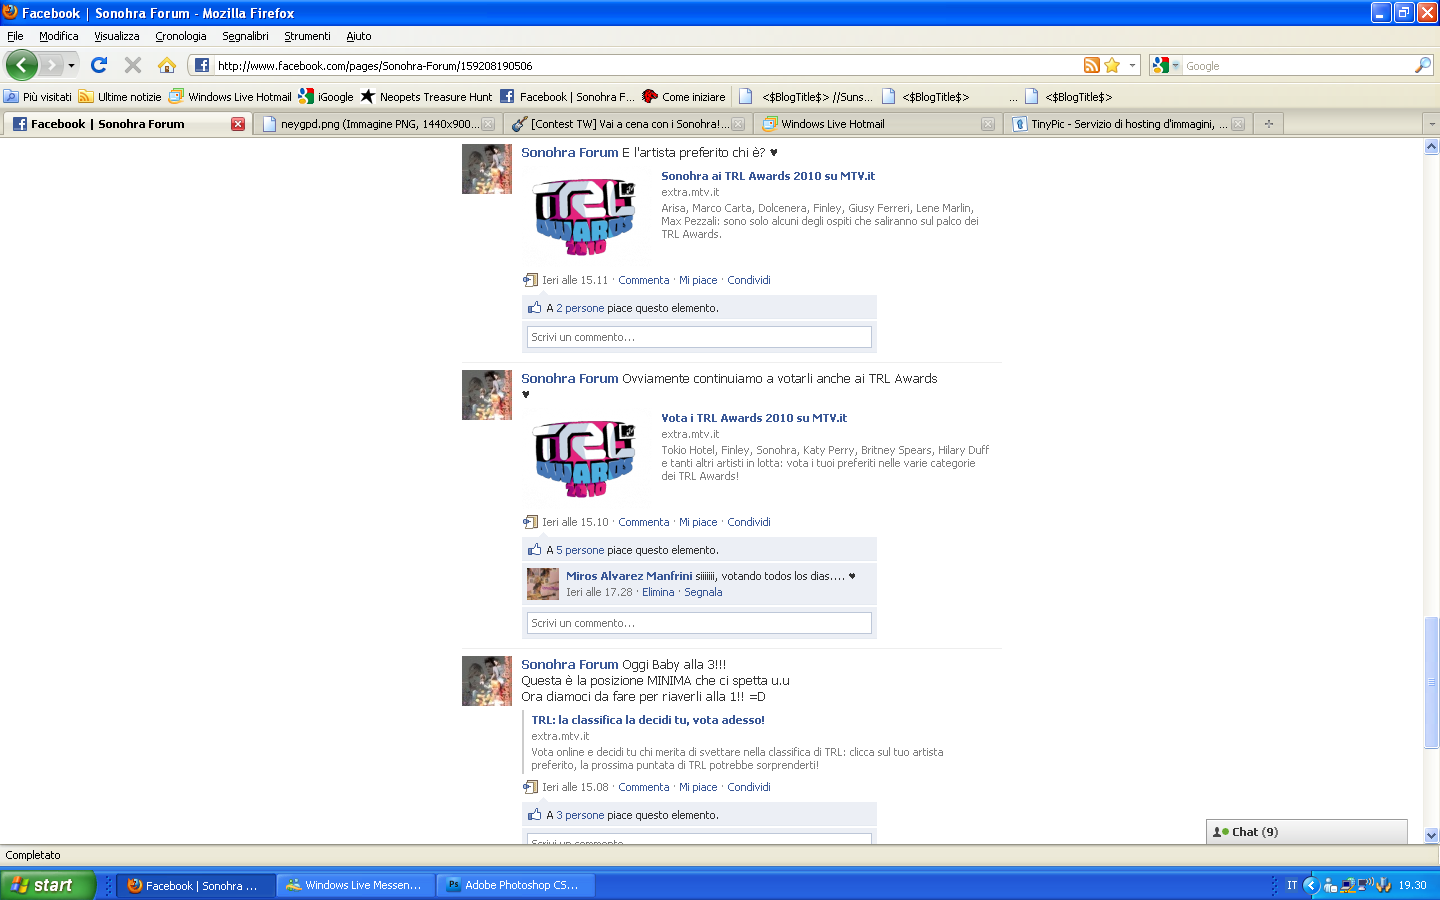The height and width of the screenshot is (900, 1440).
Task: Reload the page with the refresh icon
Action: pyautogui.click(x=99, y=65)
